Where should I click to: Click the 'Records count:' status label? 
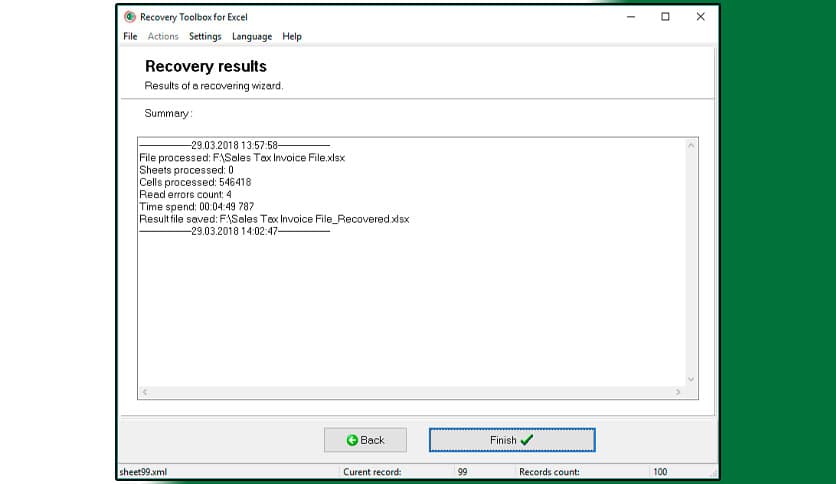(x=549, y=472)
